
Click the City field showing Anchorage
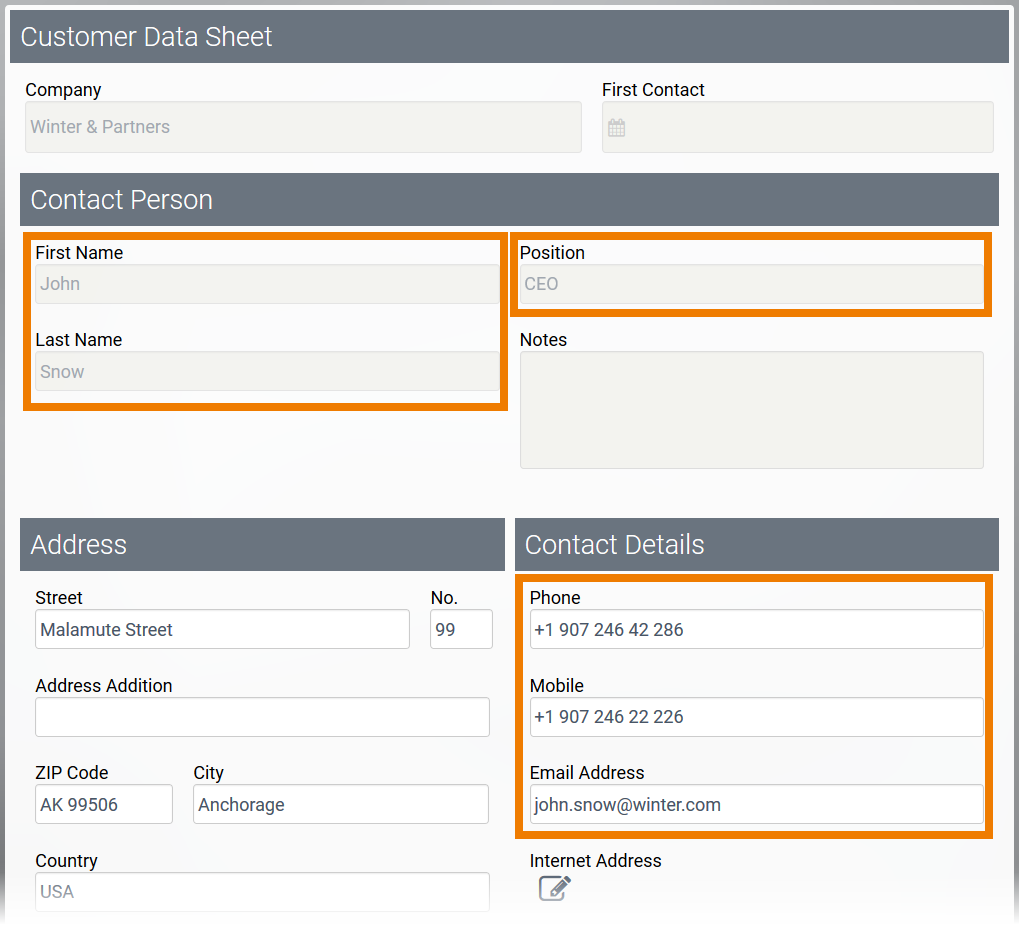[x=340, y=804]
